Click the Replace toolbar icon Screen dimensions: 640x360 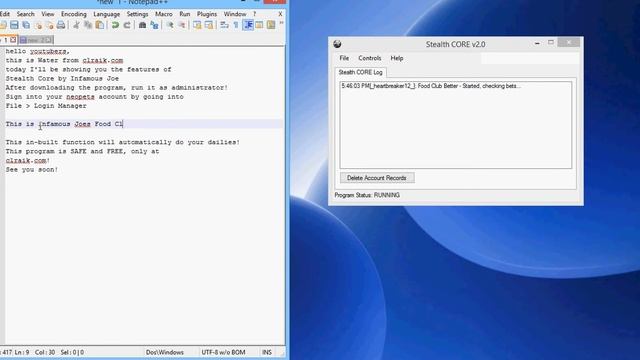(154, 25)
